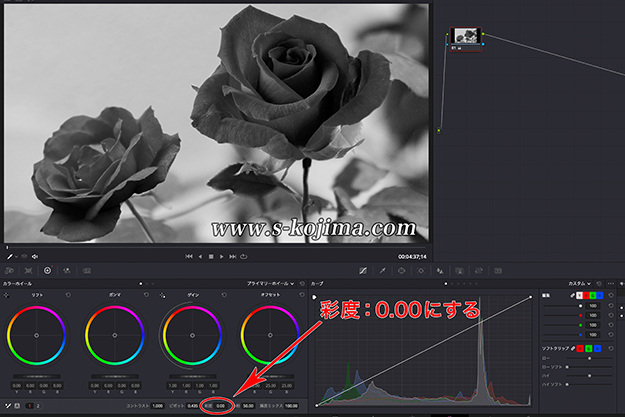The height and width of the screenshot is (417, 625).
Task: Toggle curve channel ganging link icon
Action: point(572,295)
